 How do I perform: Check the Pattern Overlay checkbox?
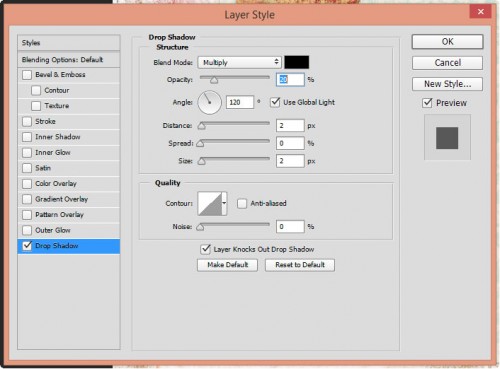27,215
